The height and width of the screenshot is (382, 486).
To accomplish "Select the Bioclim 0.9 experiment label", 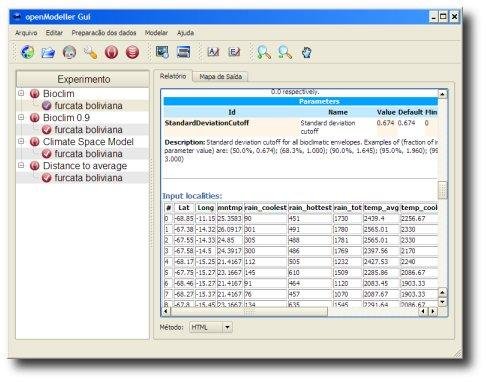I will [66, 118].
